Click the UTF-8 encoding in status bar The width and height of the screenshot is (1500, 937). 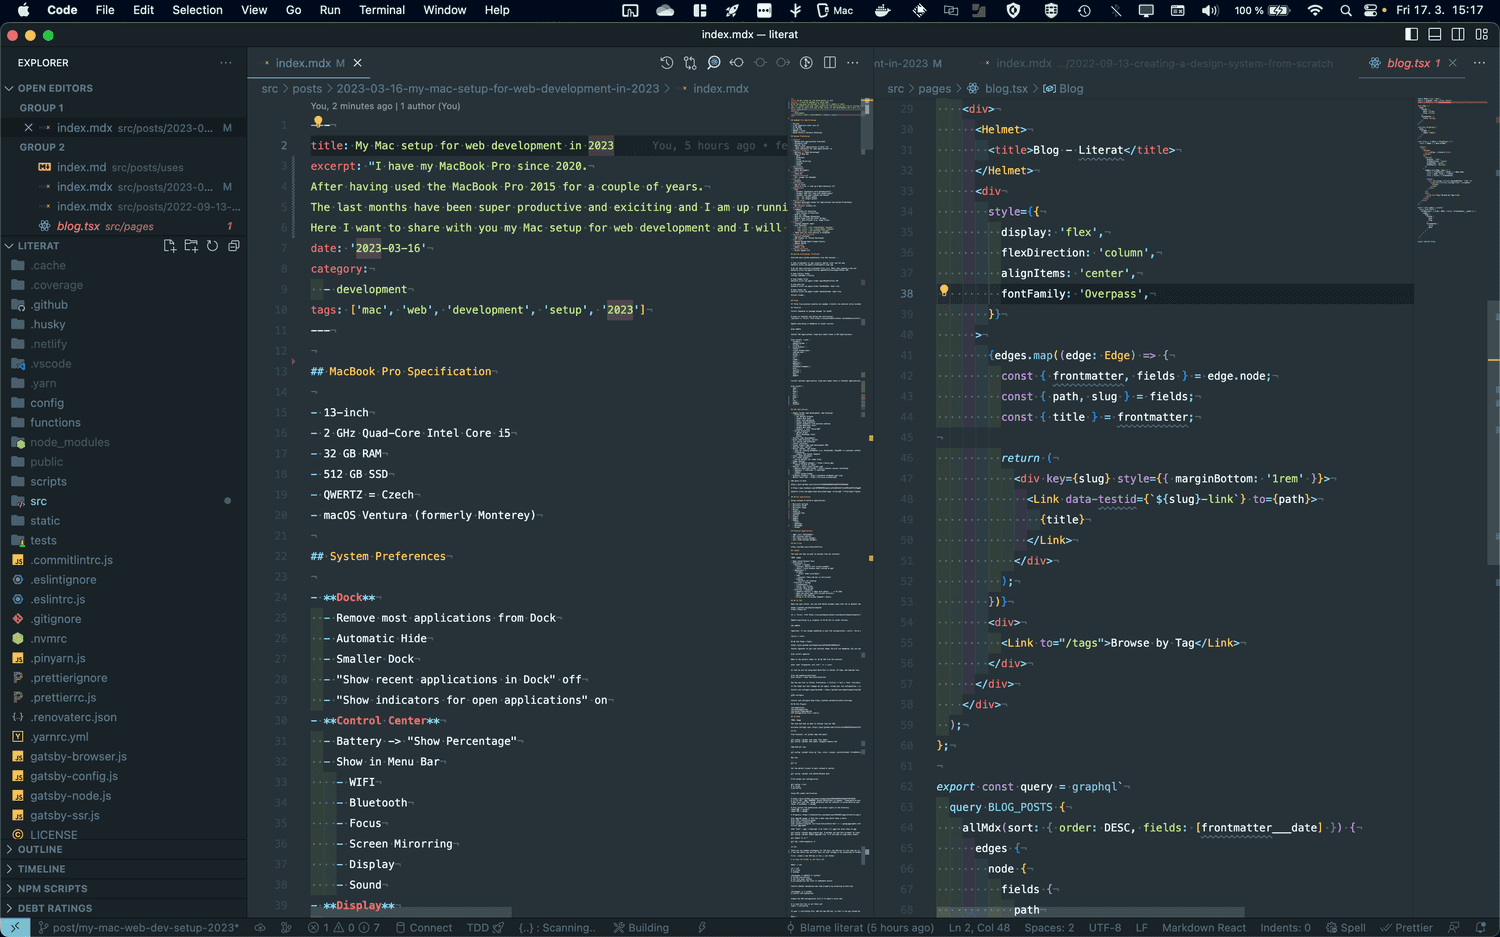click(1105, 928)
